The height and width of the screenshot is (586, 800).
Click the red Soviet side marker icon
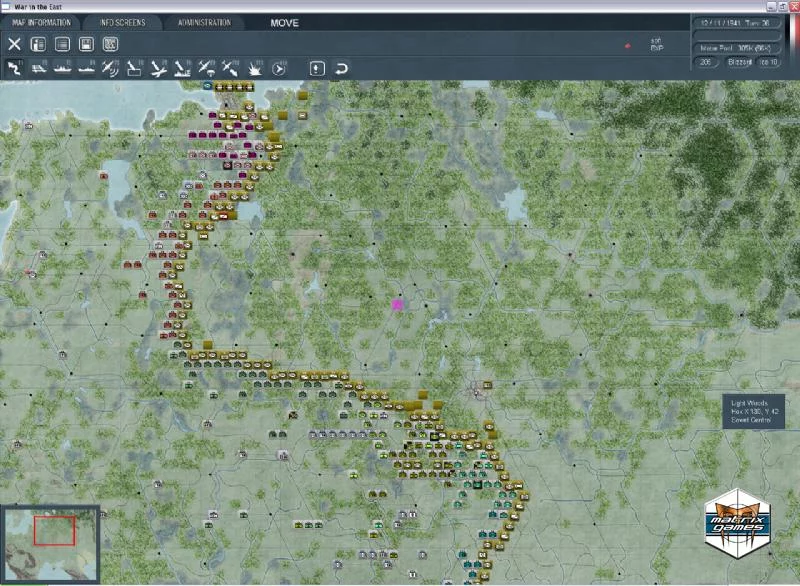point(628,46)
